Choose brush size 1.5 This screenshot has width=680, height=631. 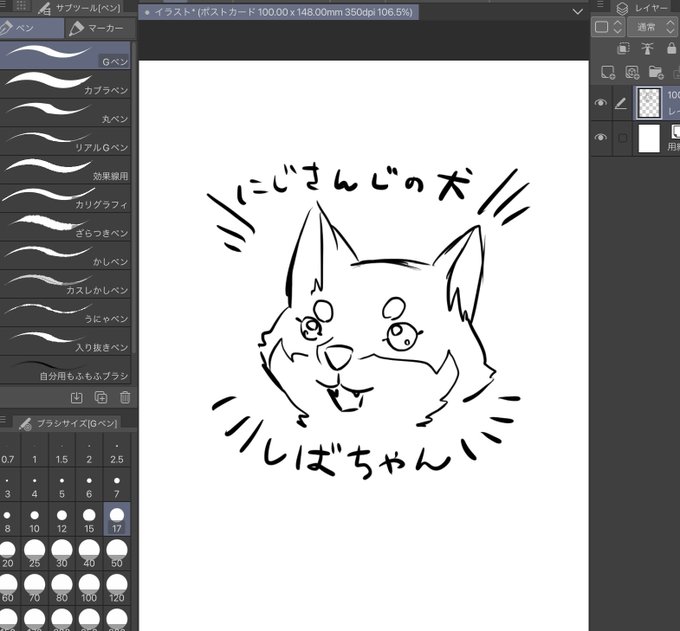tap(62, 451)
